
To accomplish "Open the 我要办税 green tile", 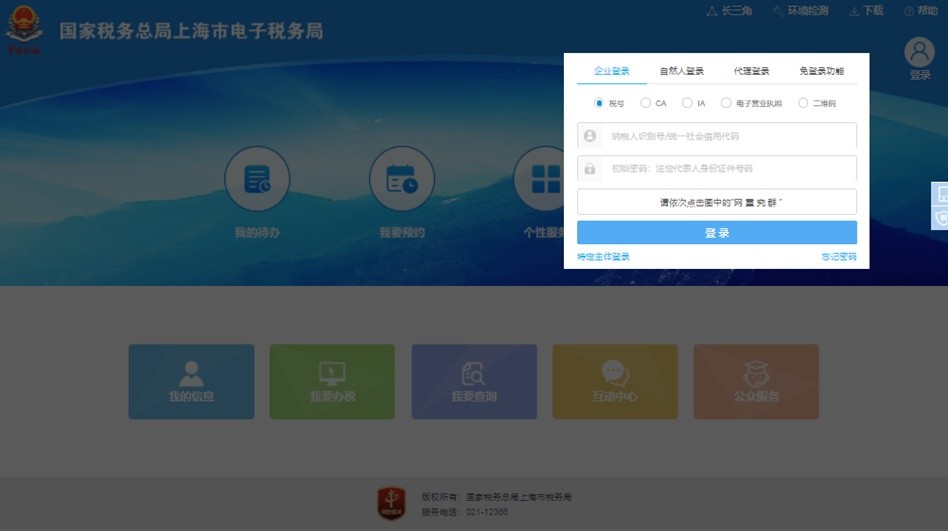I will point(332,381).
